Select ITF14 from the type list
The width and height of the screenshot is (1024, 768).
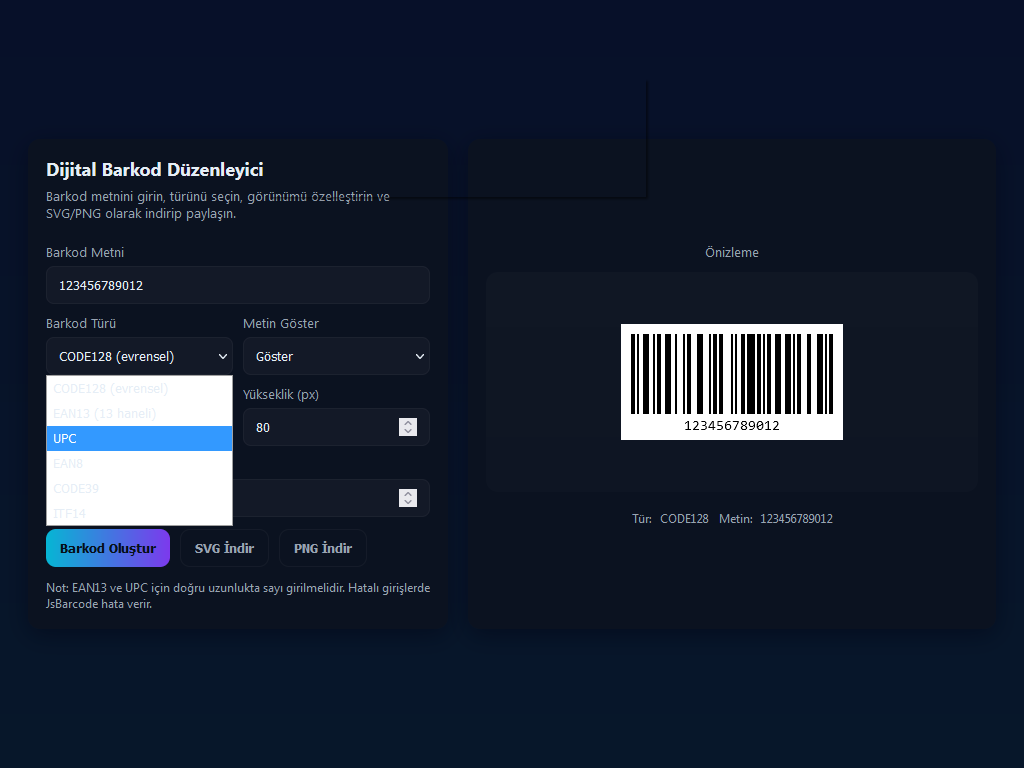[x=139, y=513]
